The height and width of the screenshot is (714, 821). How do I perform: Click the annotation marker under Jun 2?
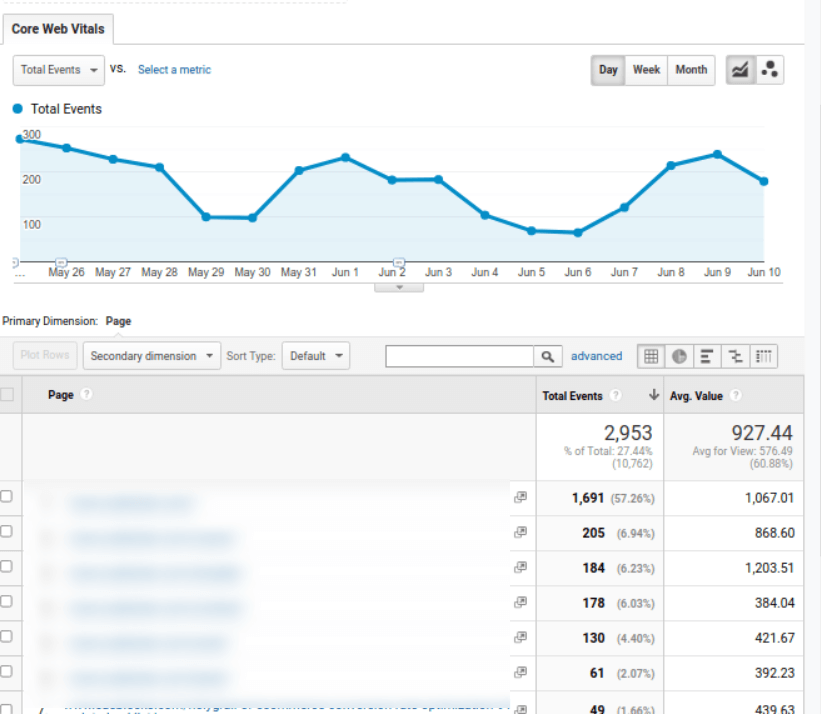tap(399, 263)
